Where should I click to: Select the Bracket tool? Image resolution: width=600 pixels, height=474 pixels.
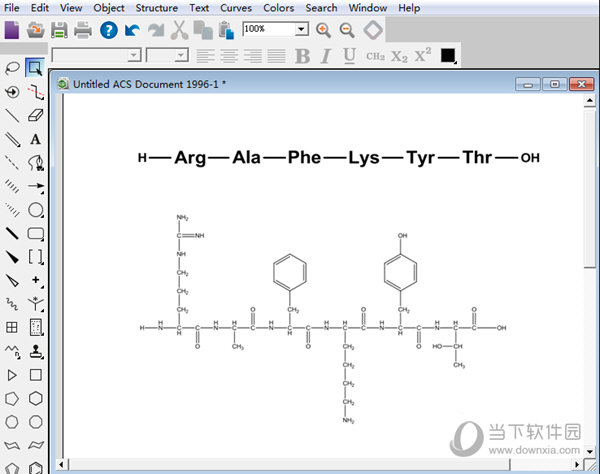tap(36, 257)
